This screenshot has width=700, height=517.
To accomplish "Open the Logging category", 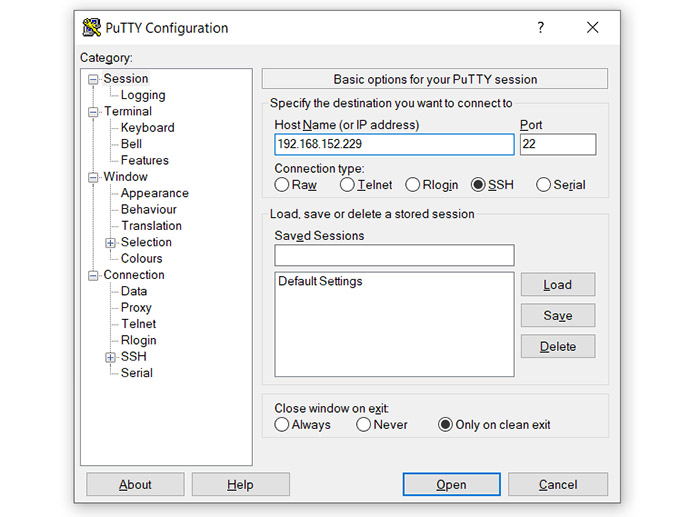I will (143, 95).
